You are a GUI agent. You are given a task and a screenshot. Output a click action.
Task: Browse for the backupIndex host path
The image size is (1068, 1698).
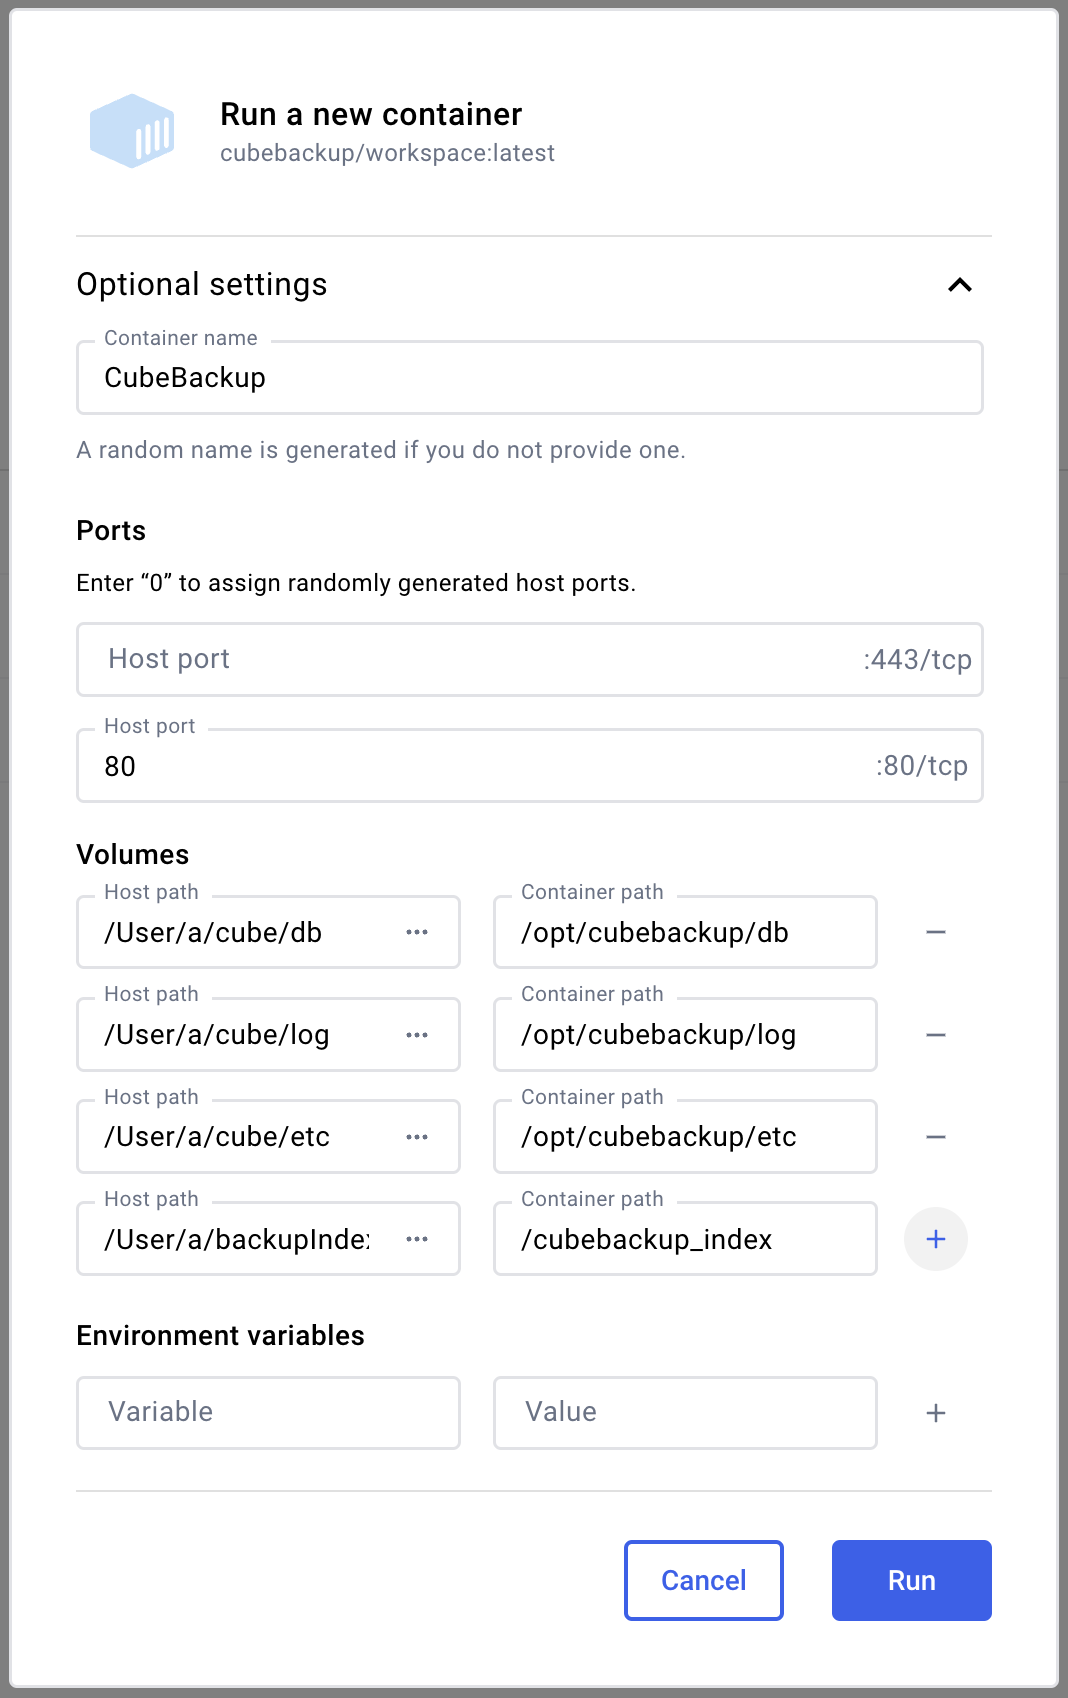pos(417,1240)
